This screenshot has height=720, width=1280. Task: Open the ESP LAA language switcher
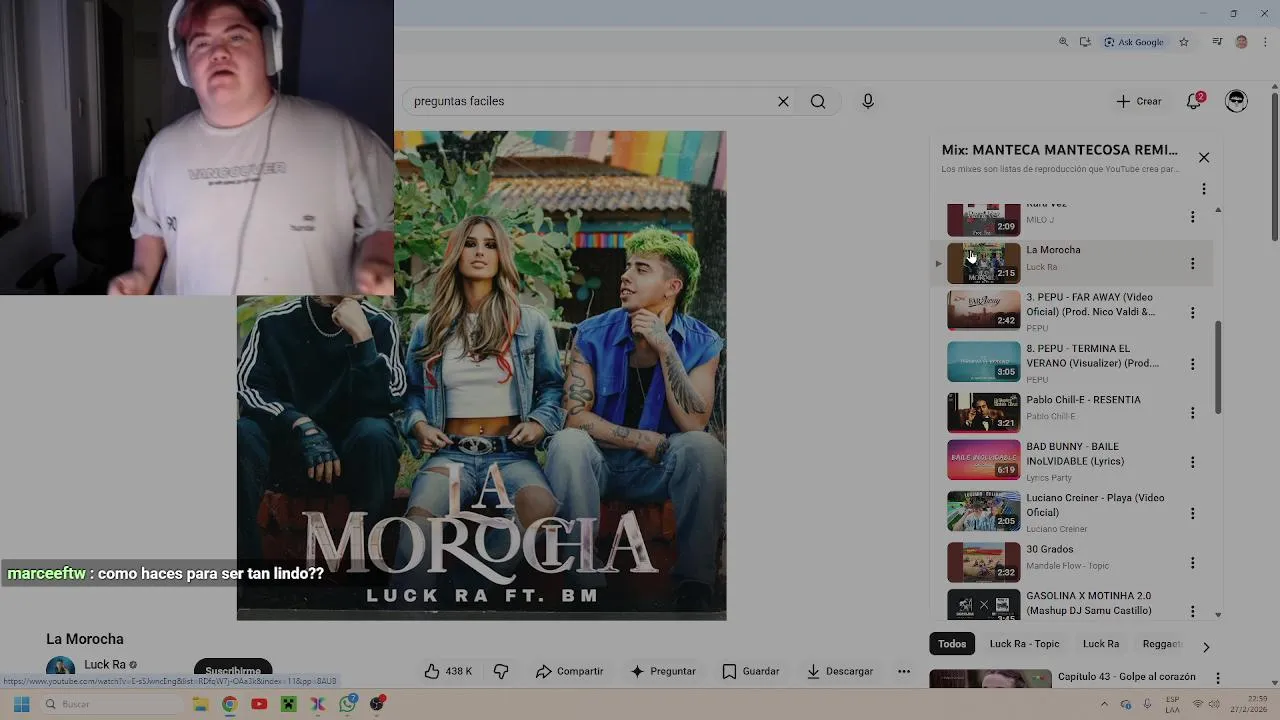pos(1172,704)
